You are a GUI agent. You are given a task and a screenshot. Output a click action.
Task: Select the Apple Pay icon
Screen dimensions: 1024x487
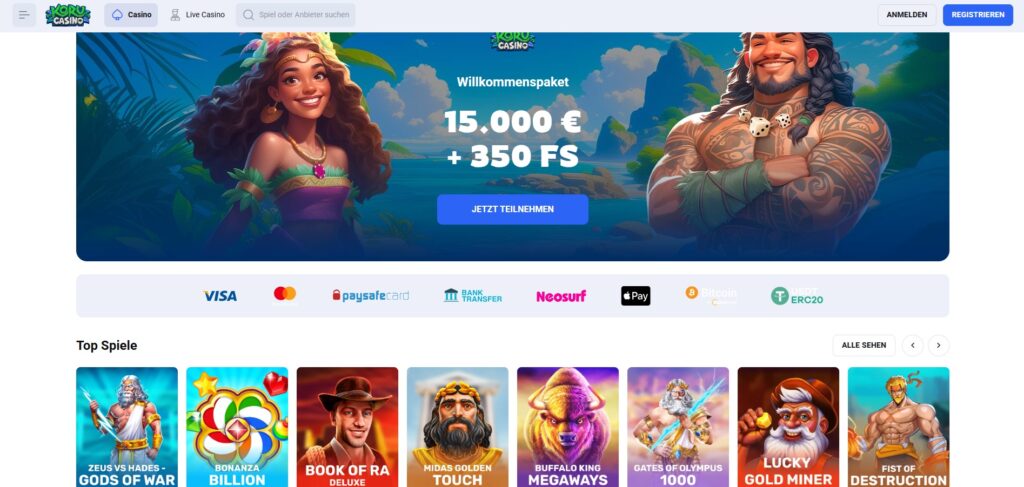tap(635, 296)
